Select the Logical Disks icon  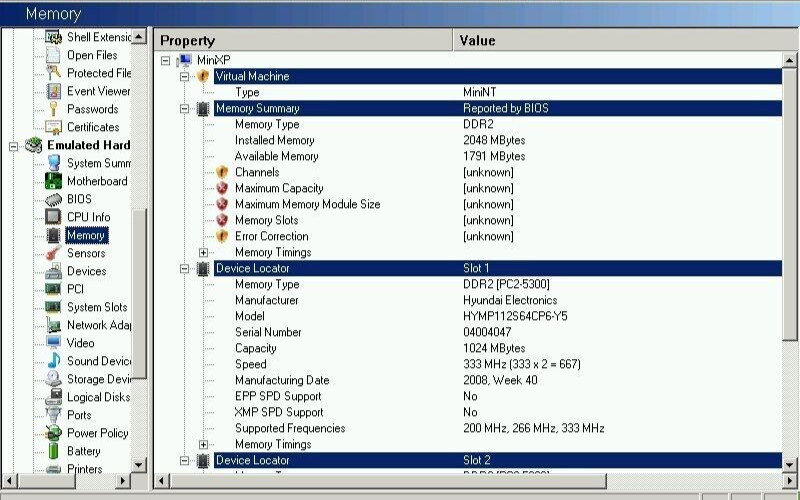click(53, 396)
